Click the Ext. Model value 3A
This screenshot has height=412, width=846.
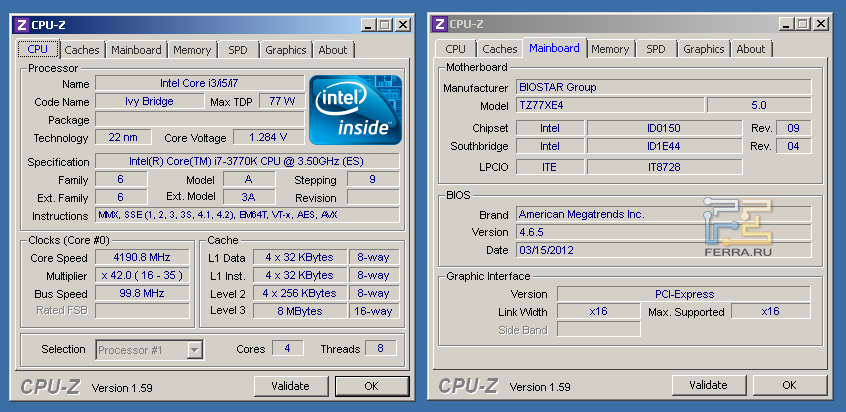pos(249,197)
